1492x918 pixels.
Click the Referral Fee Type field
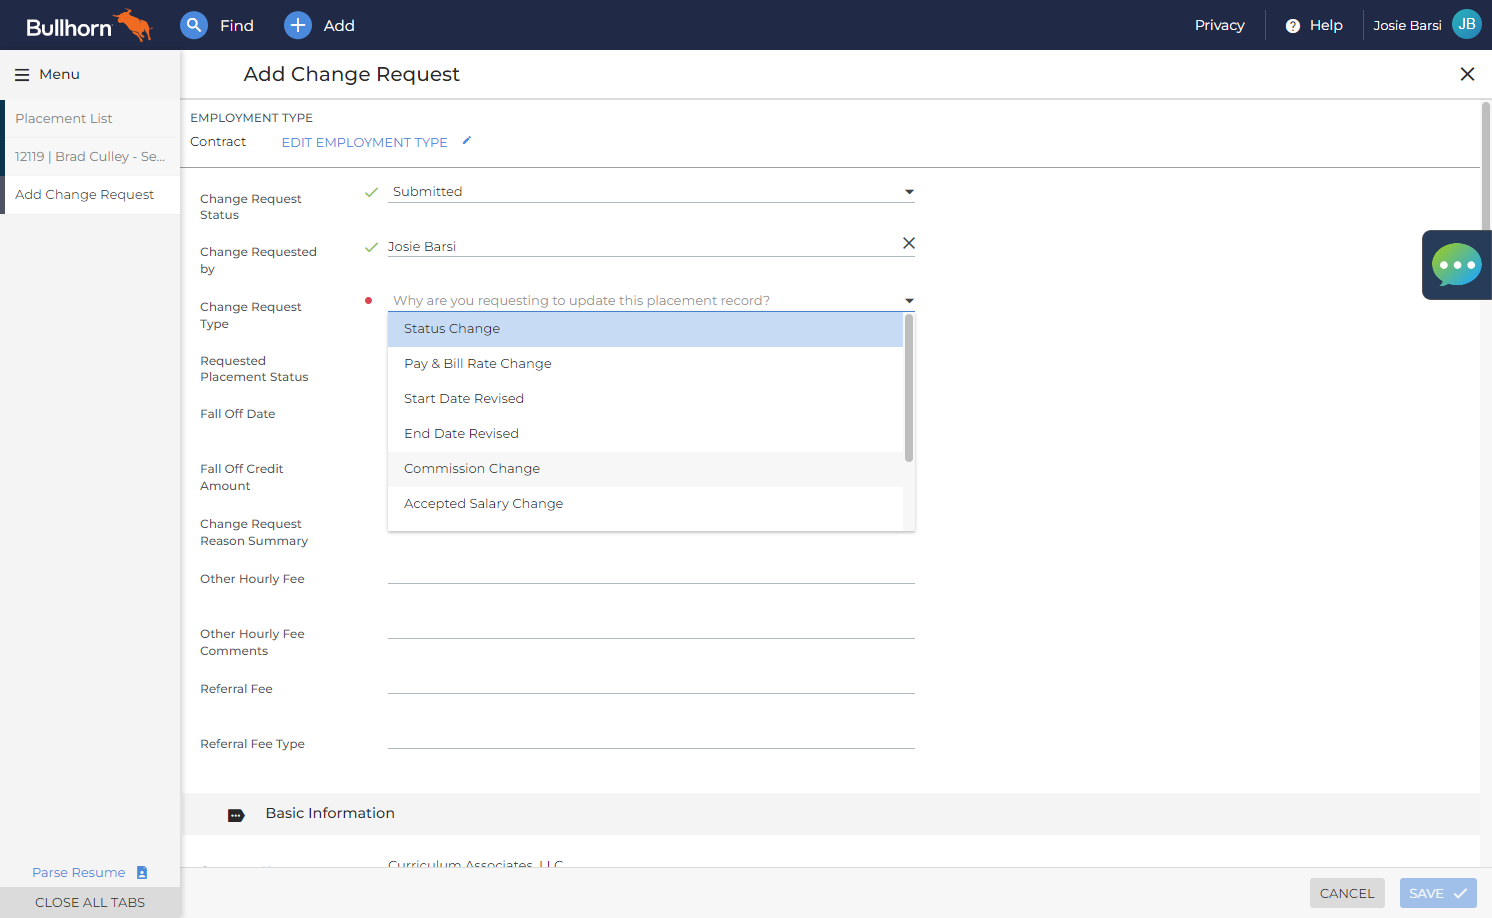click(x=651, y=737)
